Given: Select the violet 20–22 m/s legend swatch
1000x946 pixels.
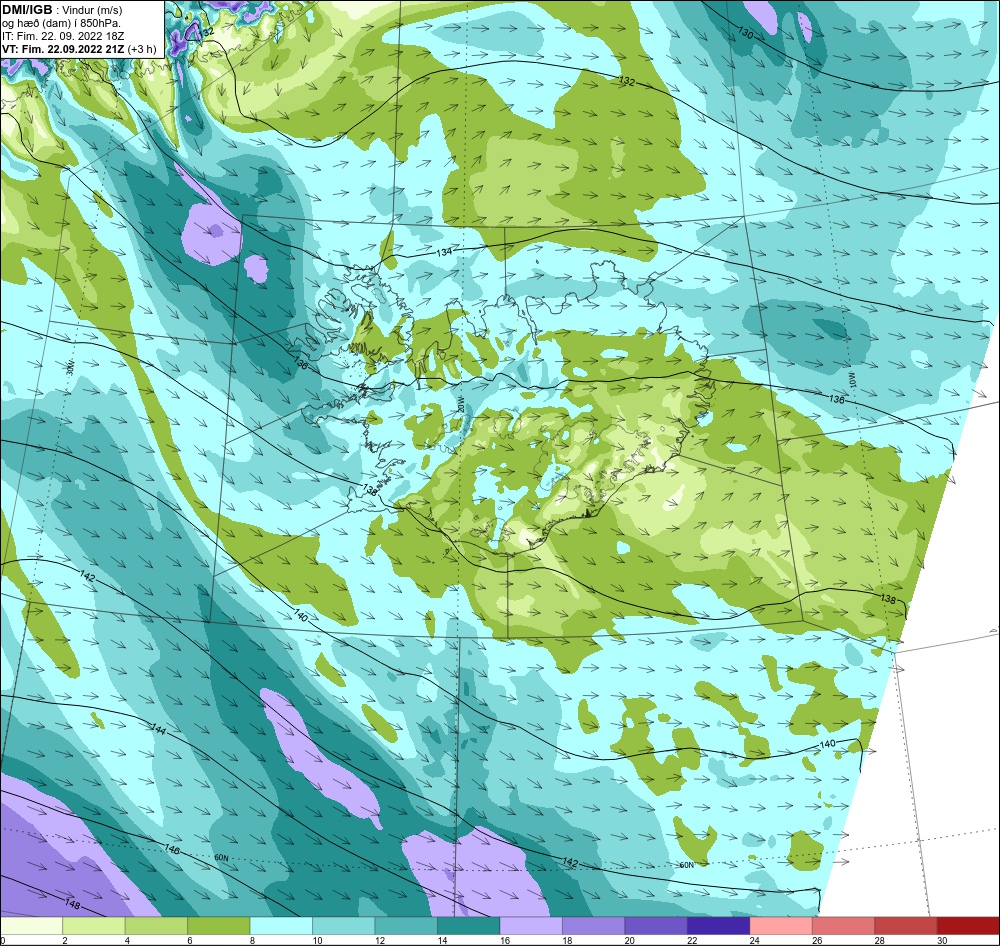Looking at the screenshot, I should 656,926.
